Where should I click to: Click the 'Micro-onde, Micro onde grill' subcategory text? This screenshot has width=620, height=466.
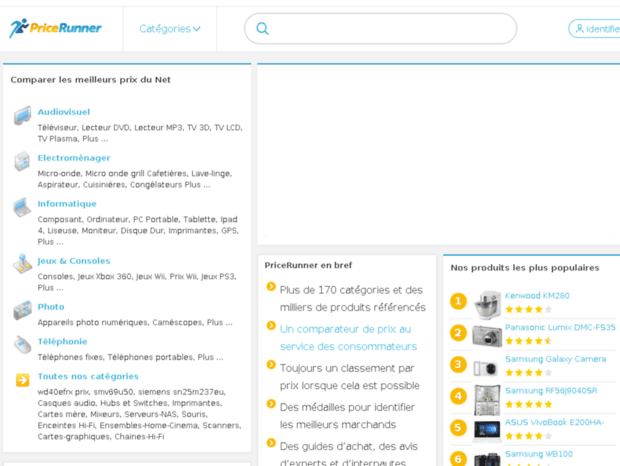[135, 179]
